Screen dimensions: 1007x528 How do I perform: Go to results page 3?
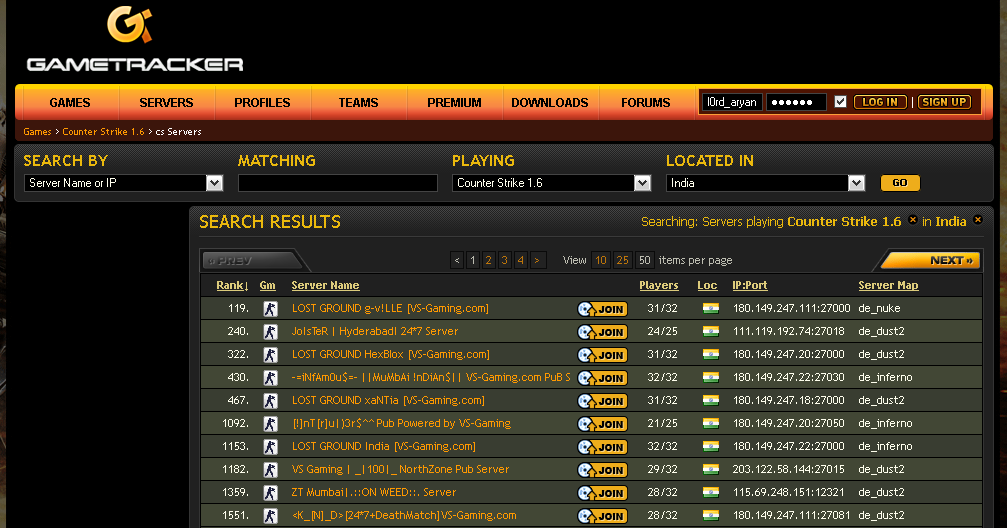click(x=505, y=260)
